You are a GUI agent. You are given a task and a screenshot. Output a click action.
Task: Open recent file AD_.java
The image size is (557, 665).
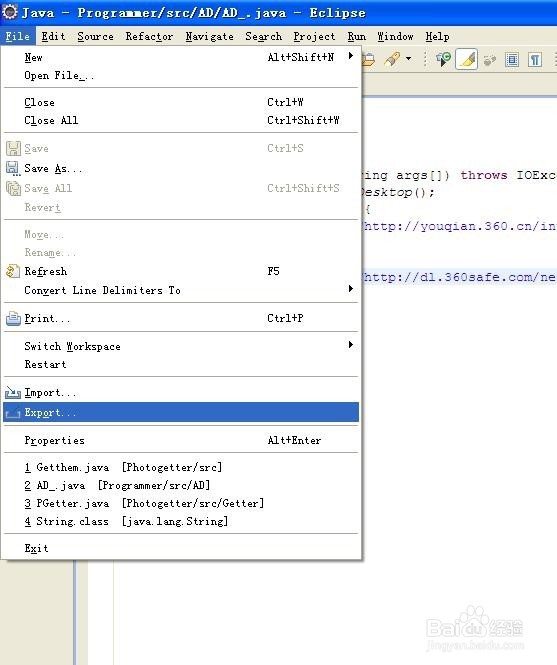pos(181,485)
